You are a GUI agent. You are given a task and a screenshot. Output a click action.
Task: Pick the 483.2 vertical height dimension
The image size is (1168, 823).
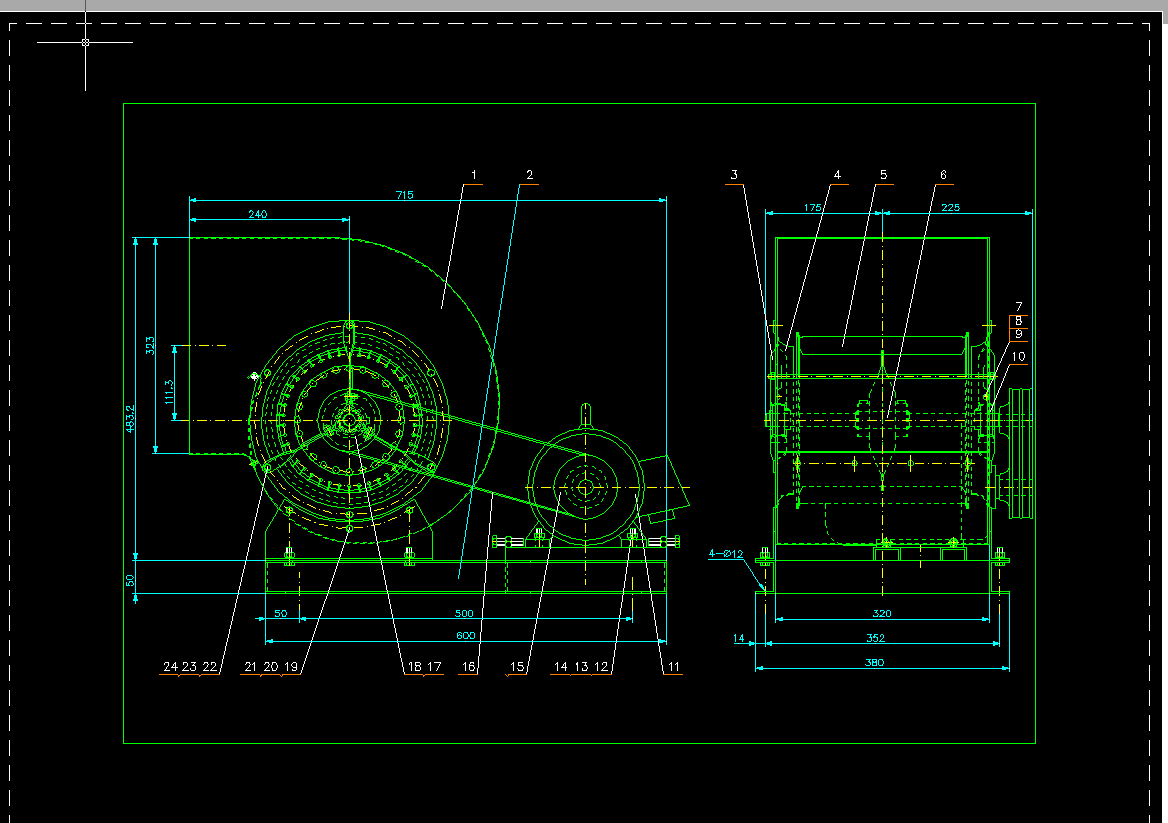pos(130,419)
